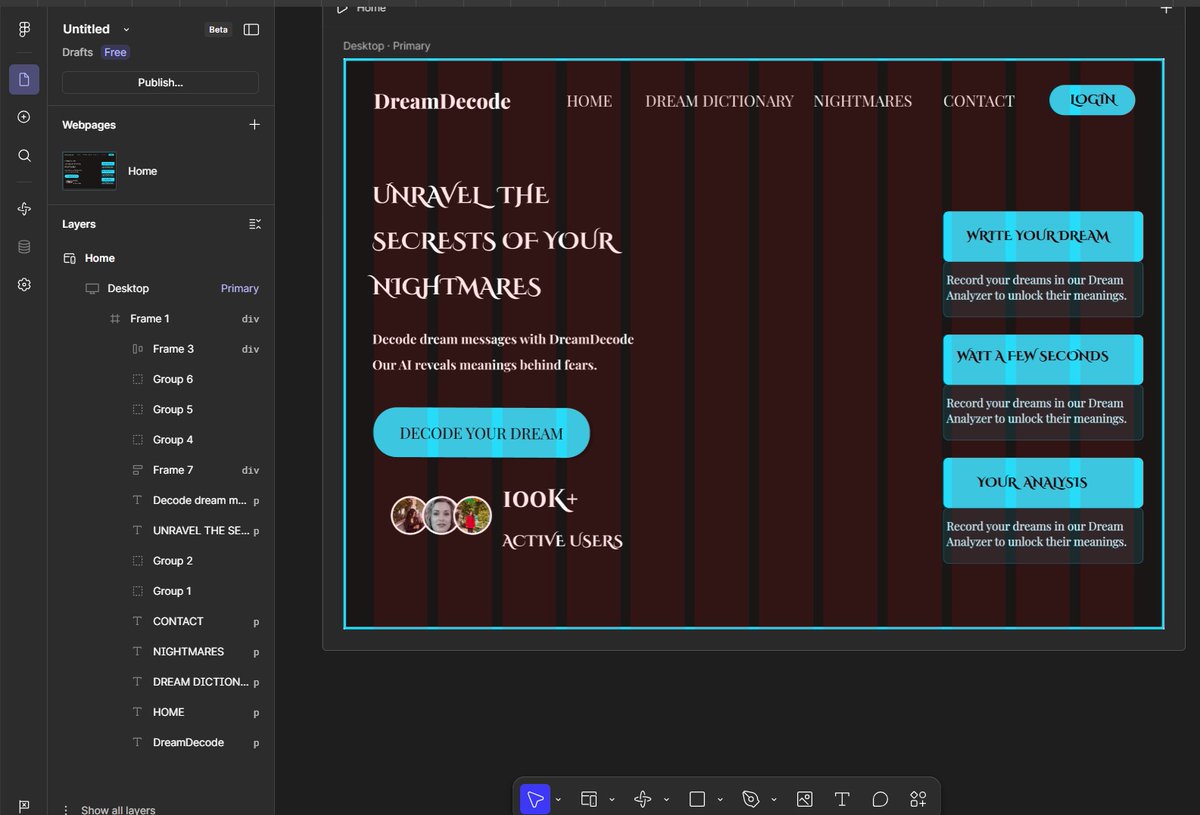
Task: Select the CONTACT text layer in Layers
Action: 160,621
